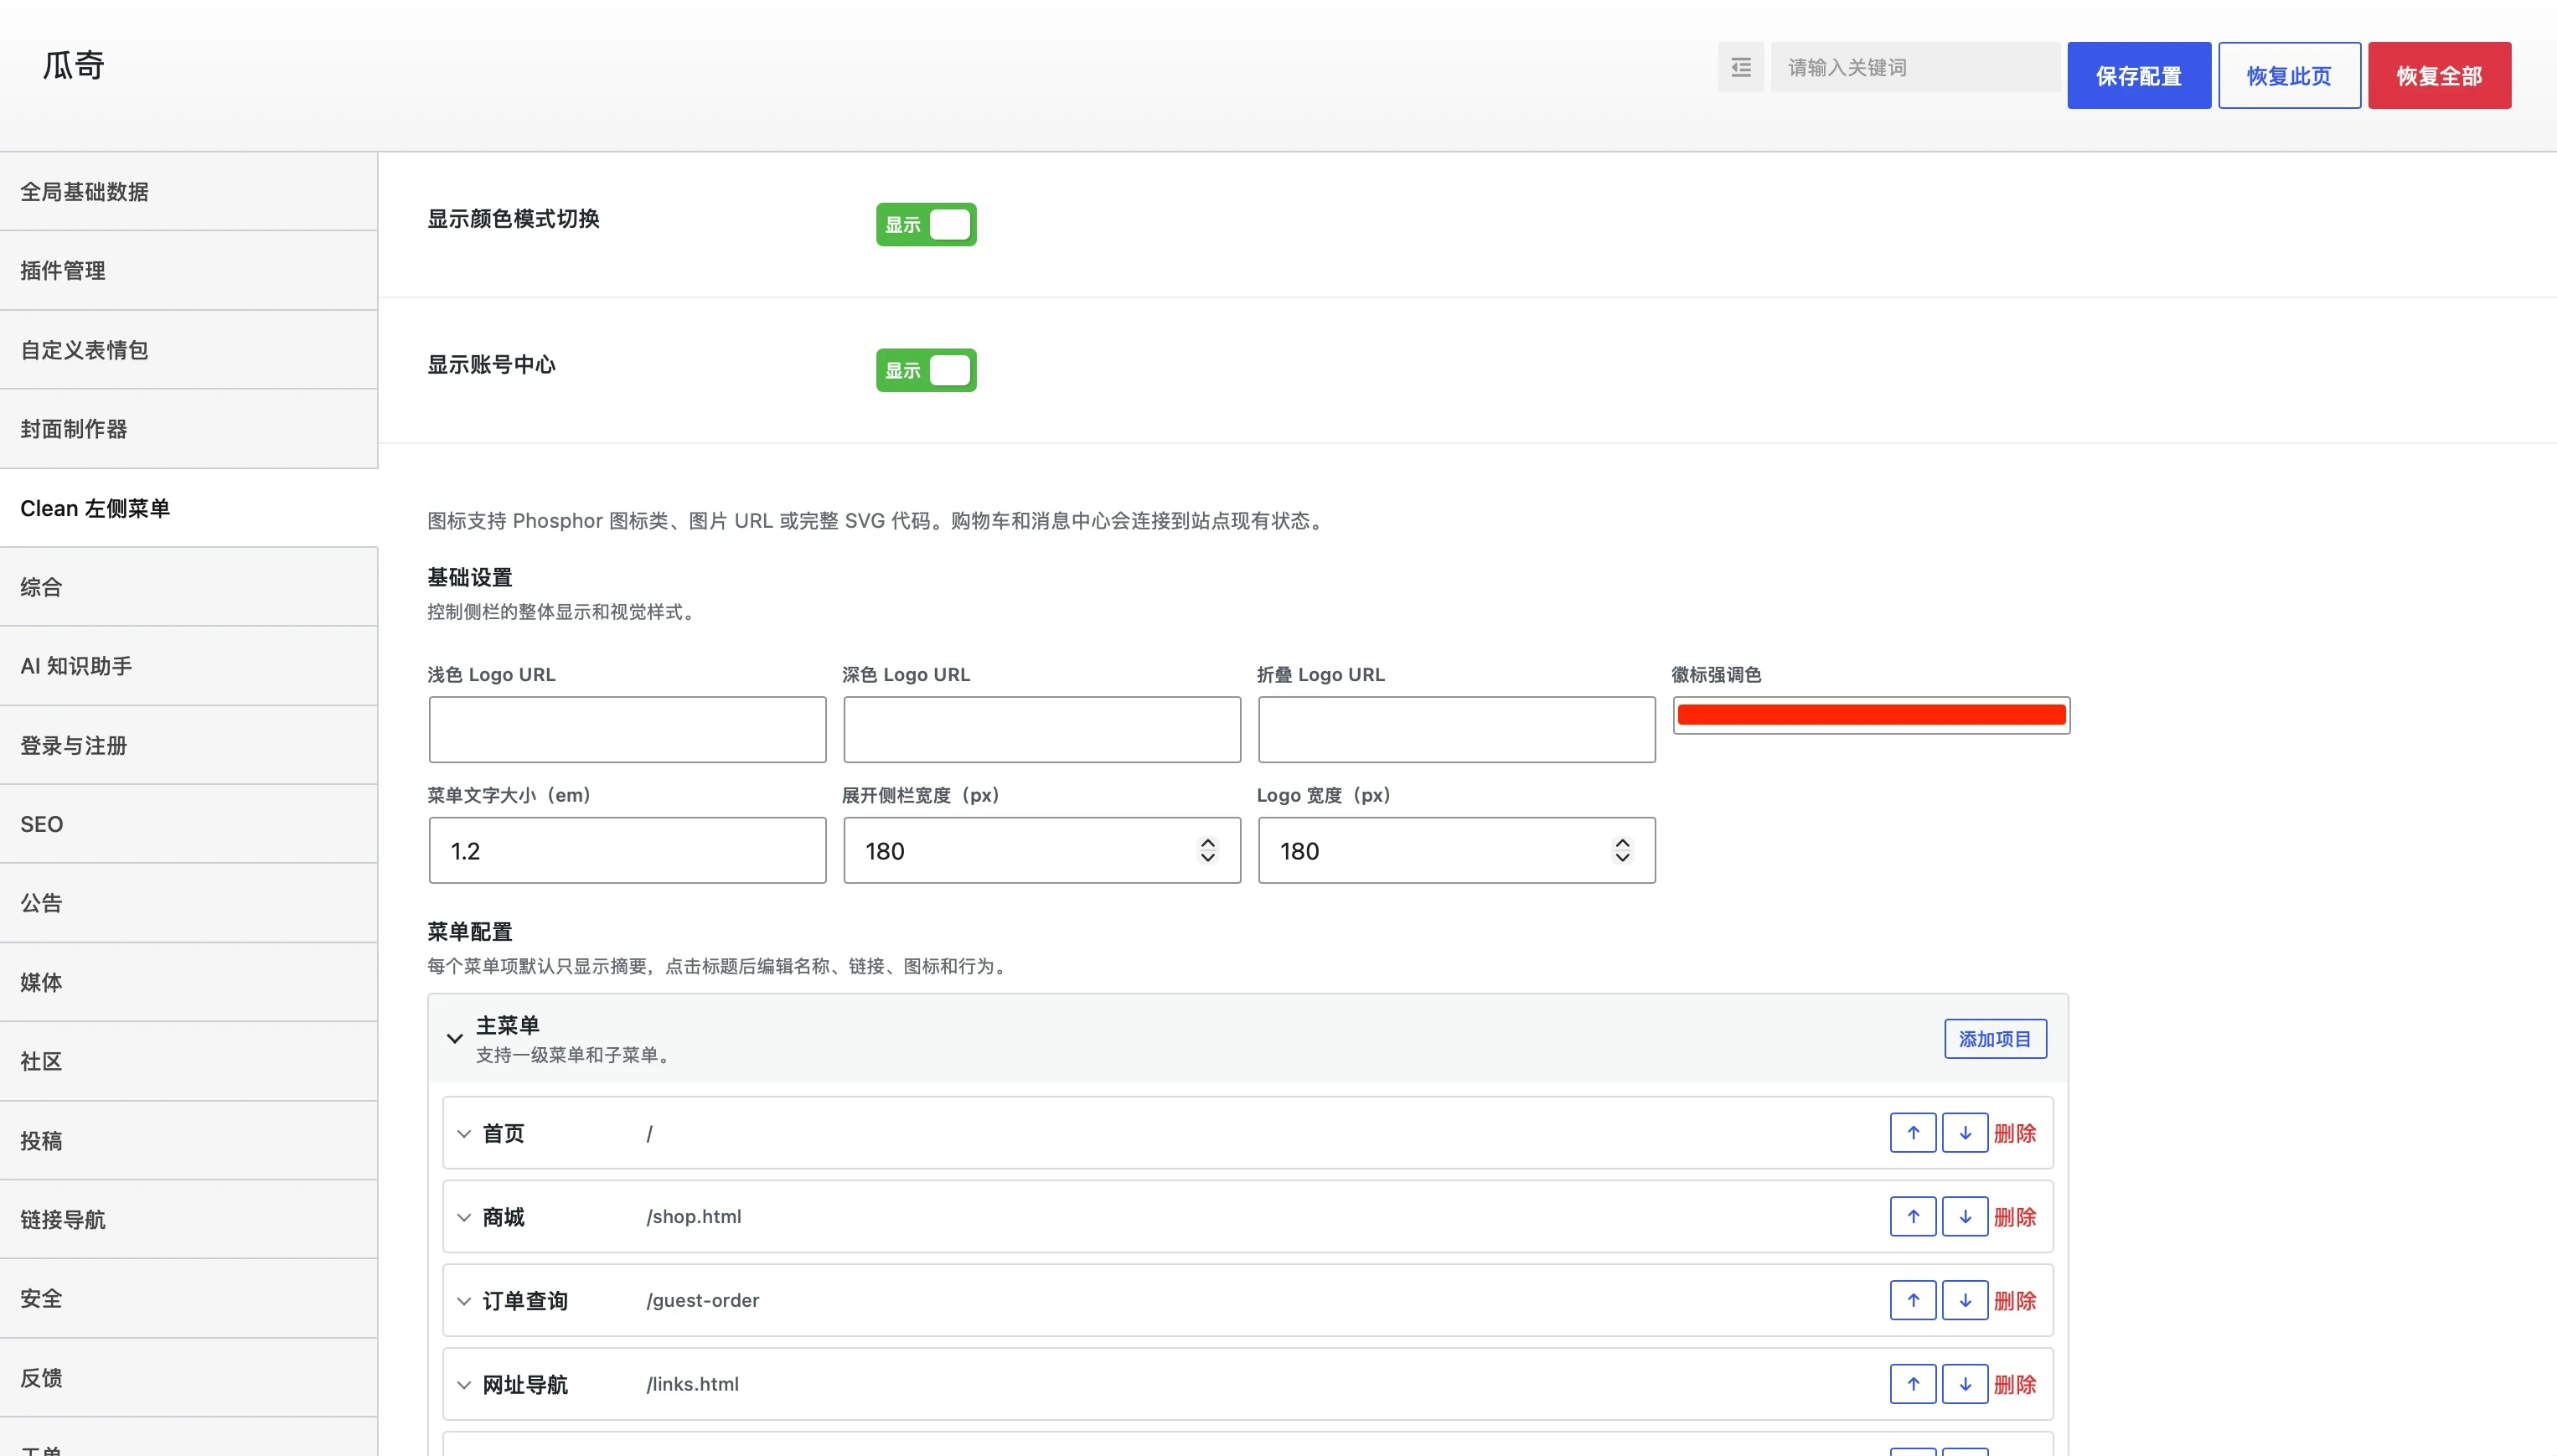Open 登录与注册 settings tab

pos(189,745)
